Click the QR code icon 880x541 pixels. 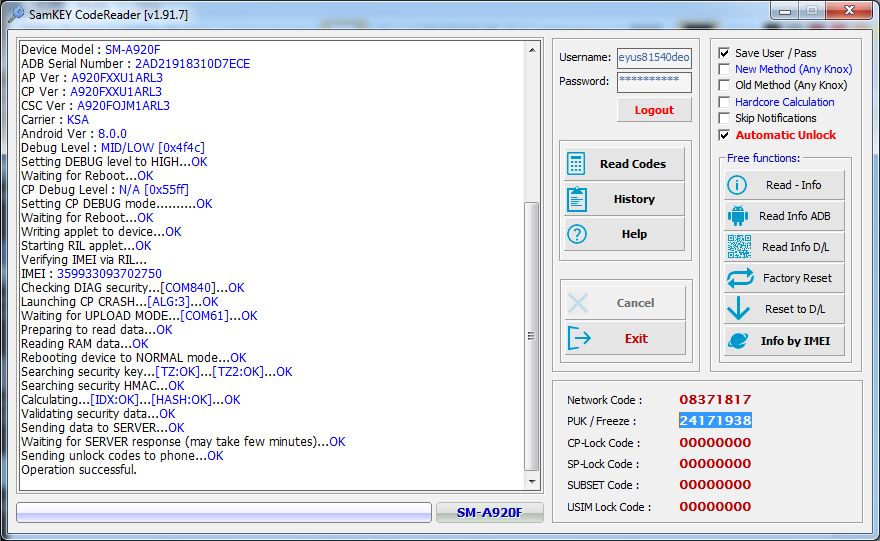point(739,246)
